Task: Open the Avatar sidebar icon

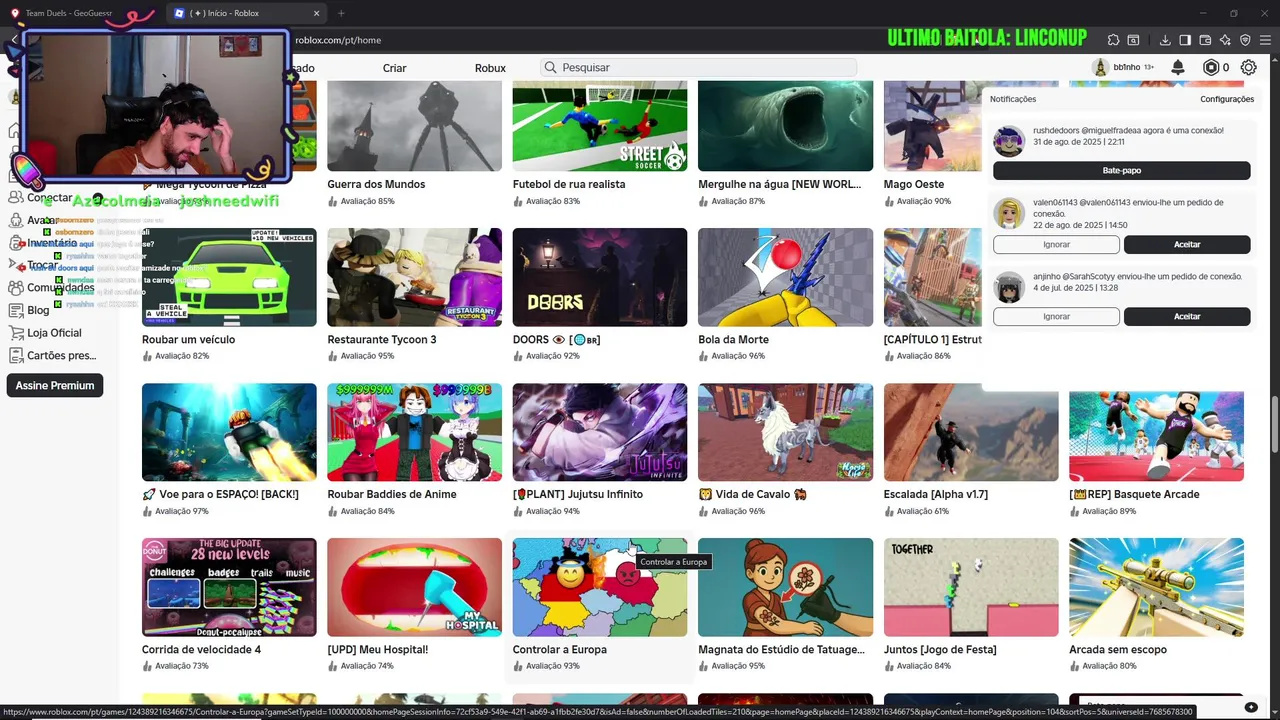Action: [15, 220]
